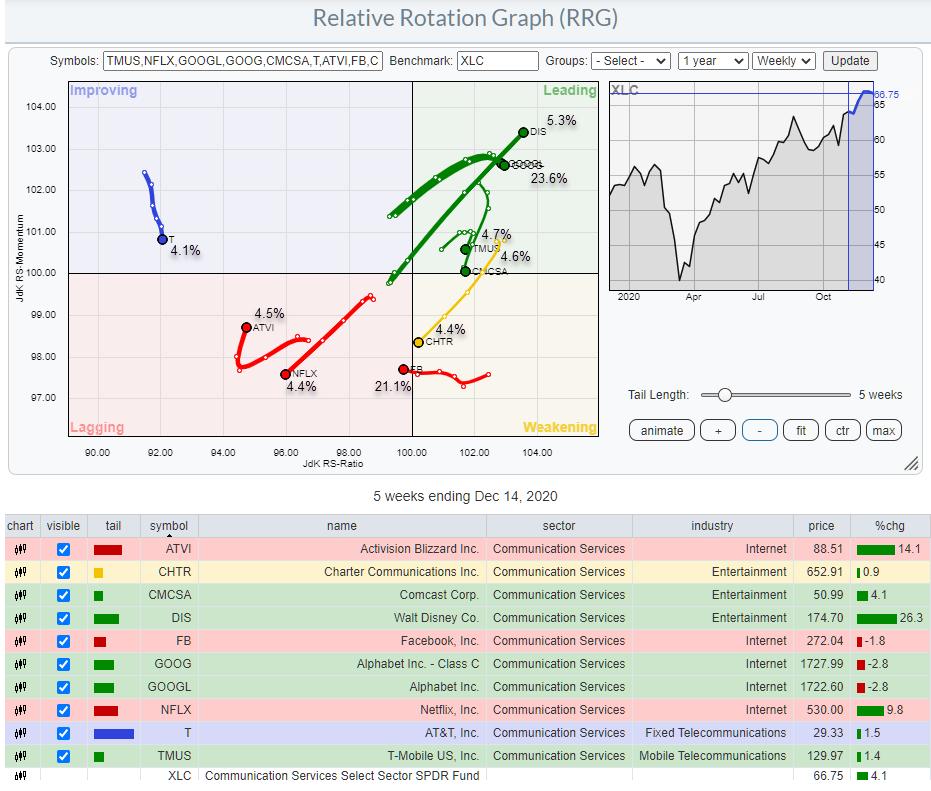Click the Benchmark input field
Screen dimensions: 931x791
[x=497, y=61]
